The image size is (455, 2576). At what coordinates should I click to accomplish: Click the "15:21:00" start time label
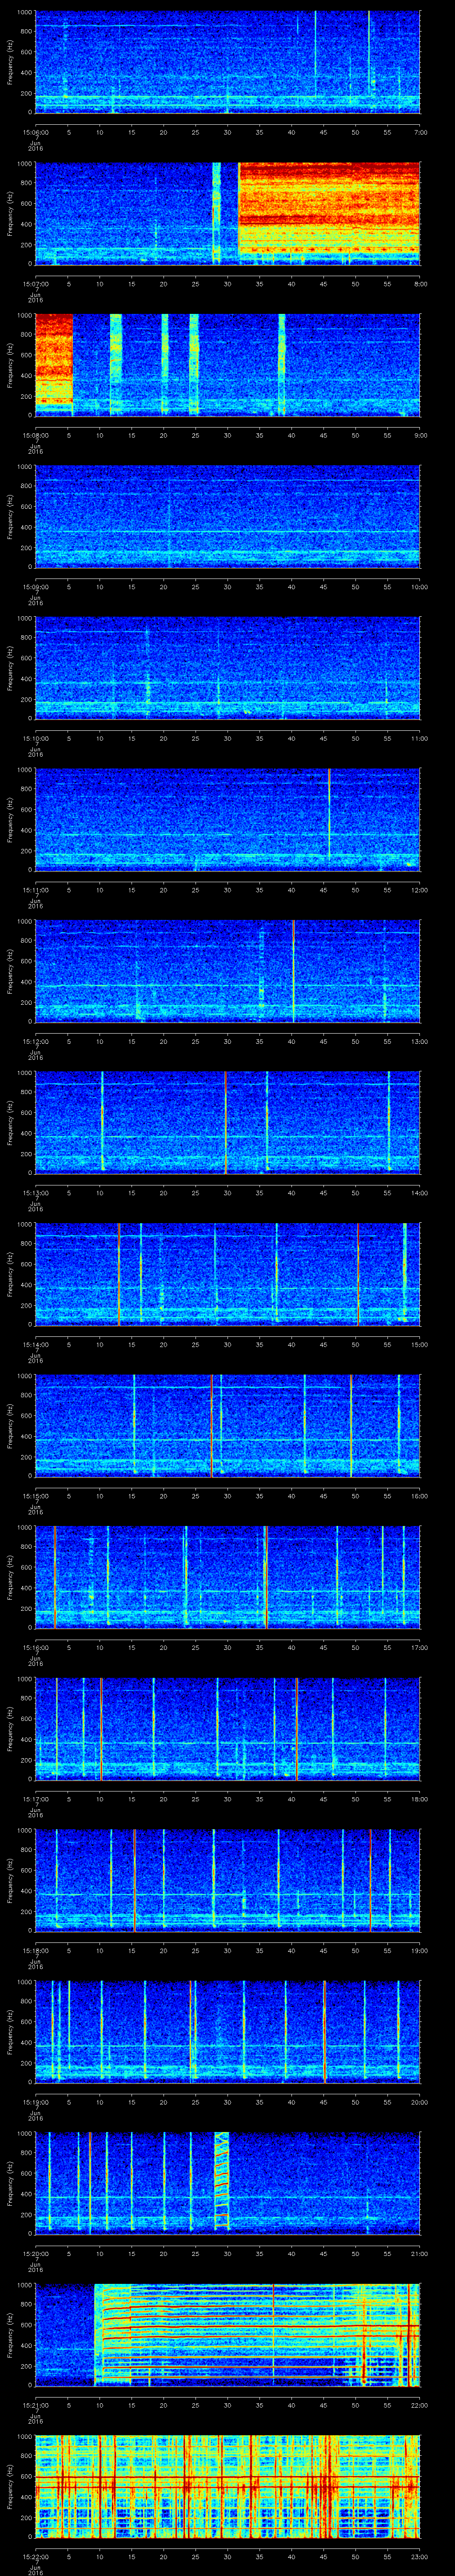point(36,2404)
